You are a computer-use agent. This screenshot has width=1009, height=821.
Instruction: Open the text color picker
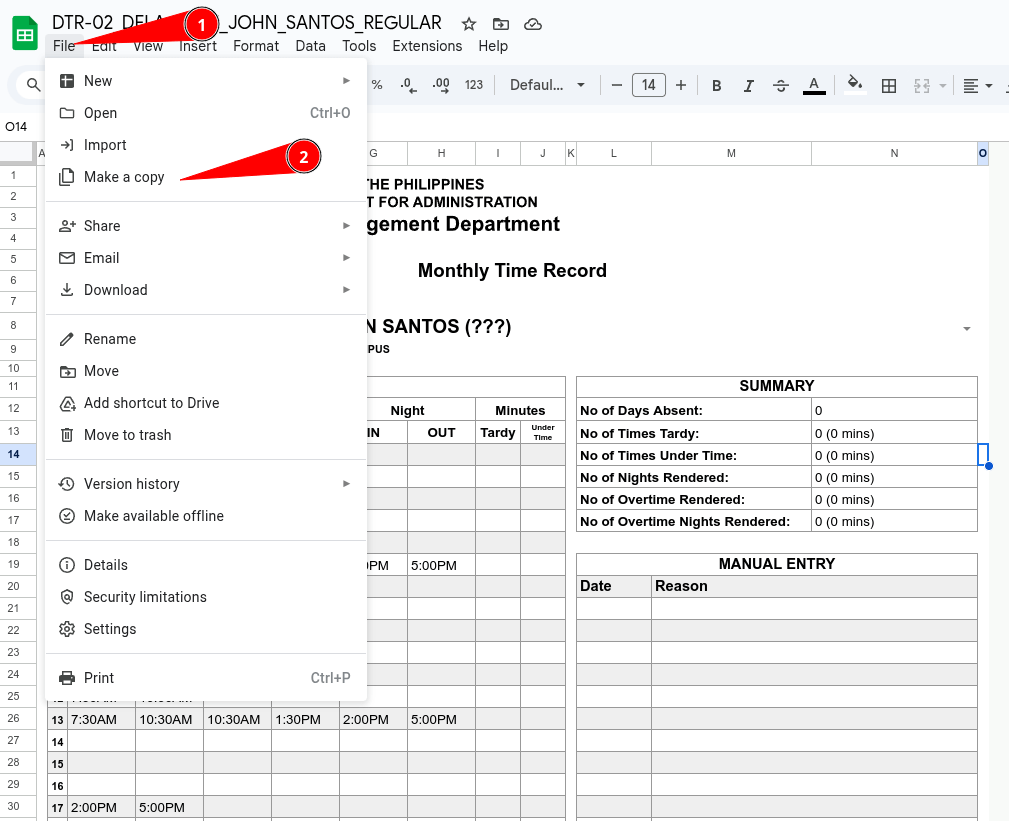click(x=814, y=86)
